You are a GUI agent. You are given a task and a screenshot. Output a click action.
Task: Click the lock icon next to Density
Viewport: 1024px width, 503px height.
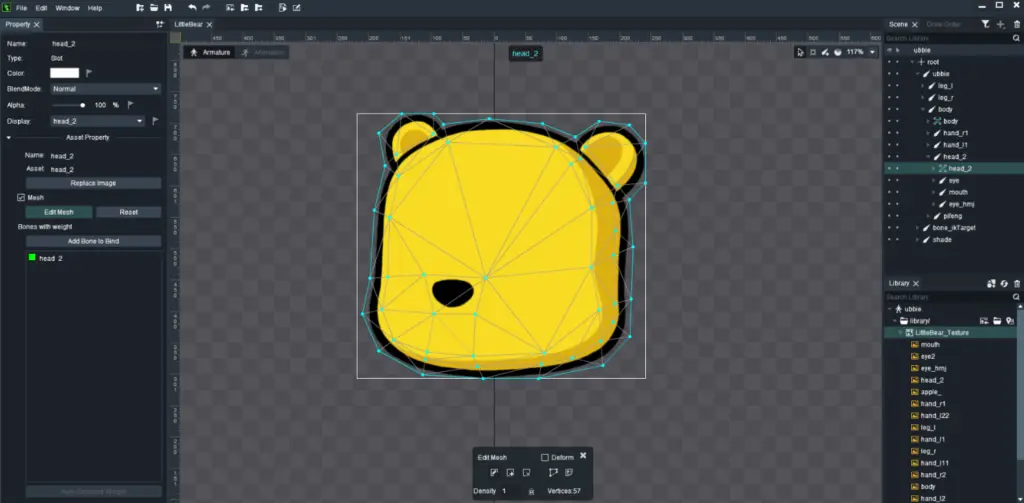(531, 491)
